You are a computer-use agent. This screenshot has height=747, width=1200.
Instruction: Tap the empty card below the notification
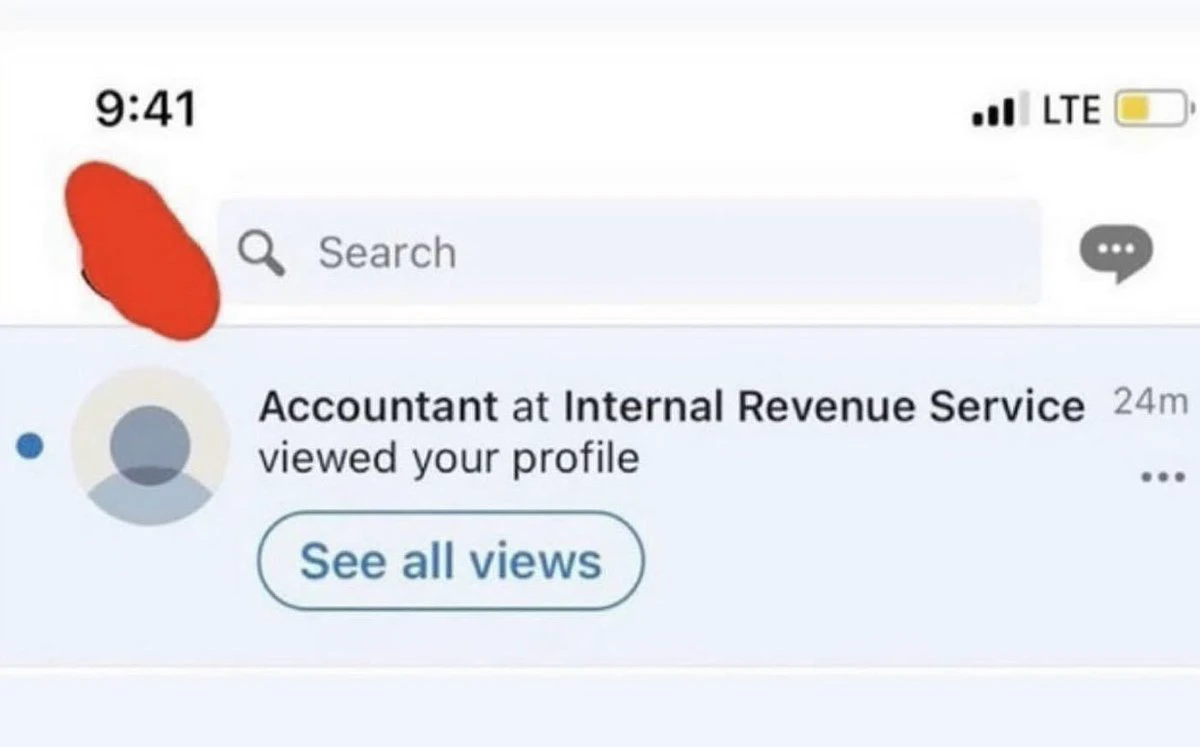[600, 712]
